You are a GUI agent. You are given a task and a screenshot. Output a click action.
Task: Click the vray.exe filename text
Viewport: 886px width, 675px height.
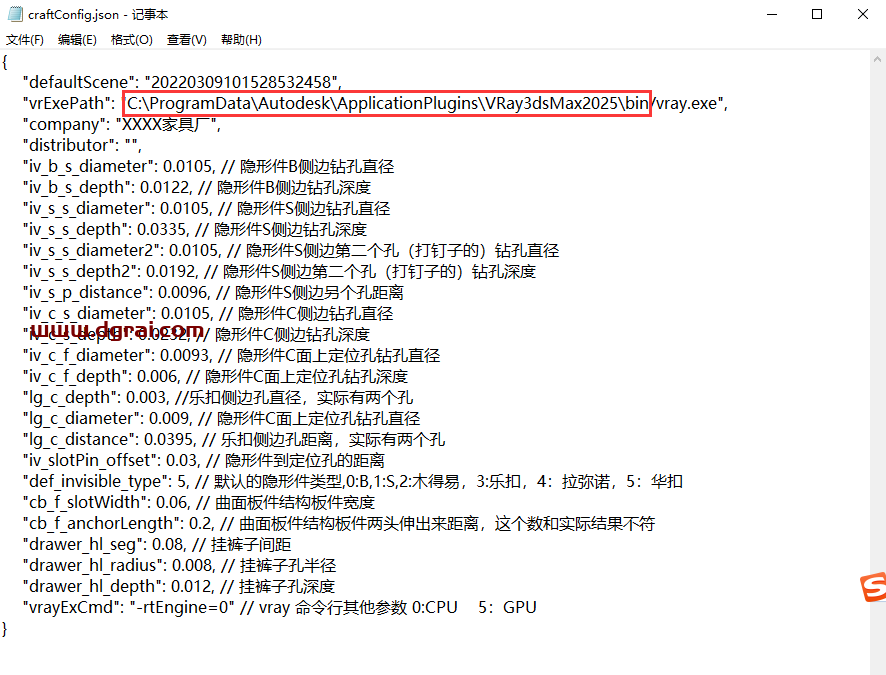click(x=687, y=103)
